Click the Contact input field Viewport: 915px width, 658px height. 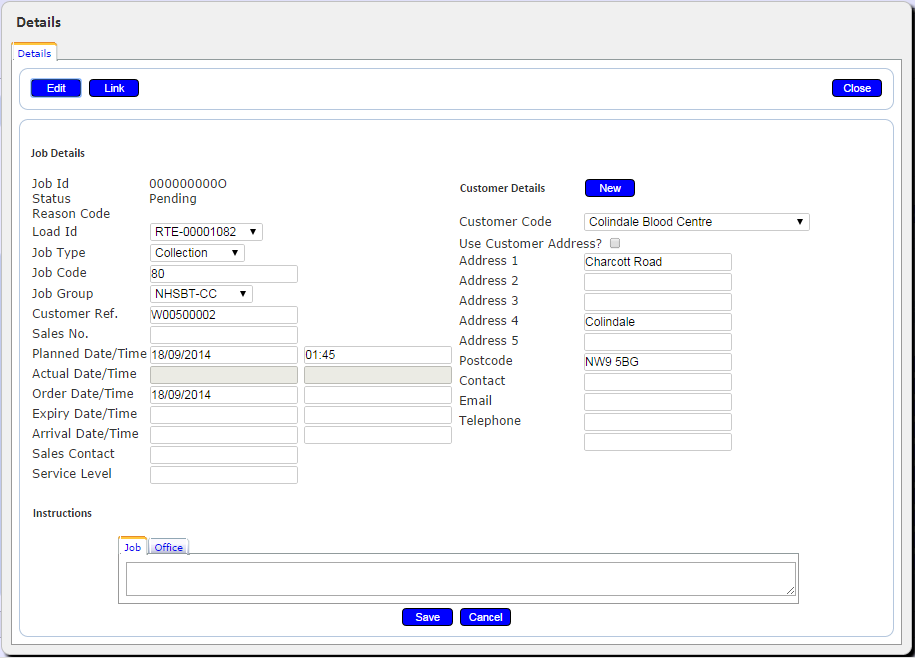658,382
